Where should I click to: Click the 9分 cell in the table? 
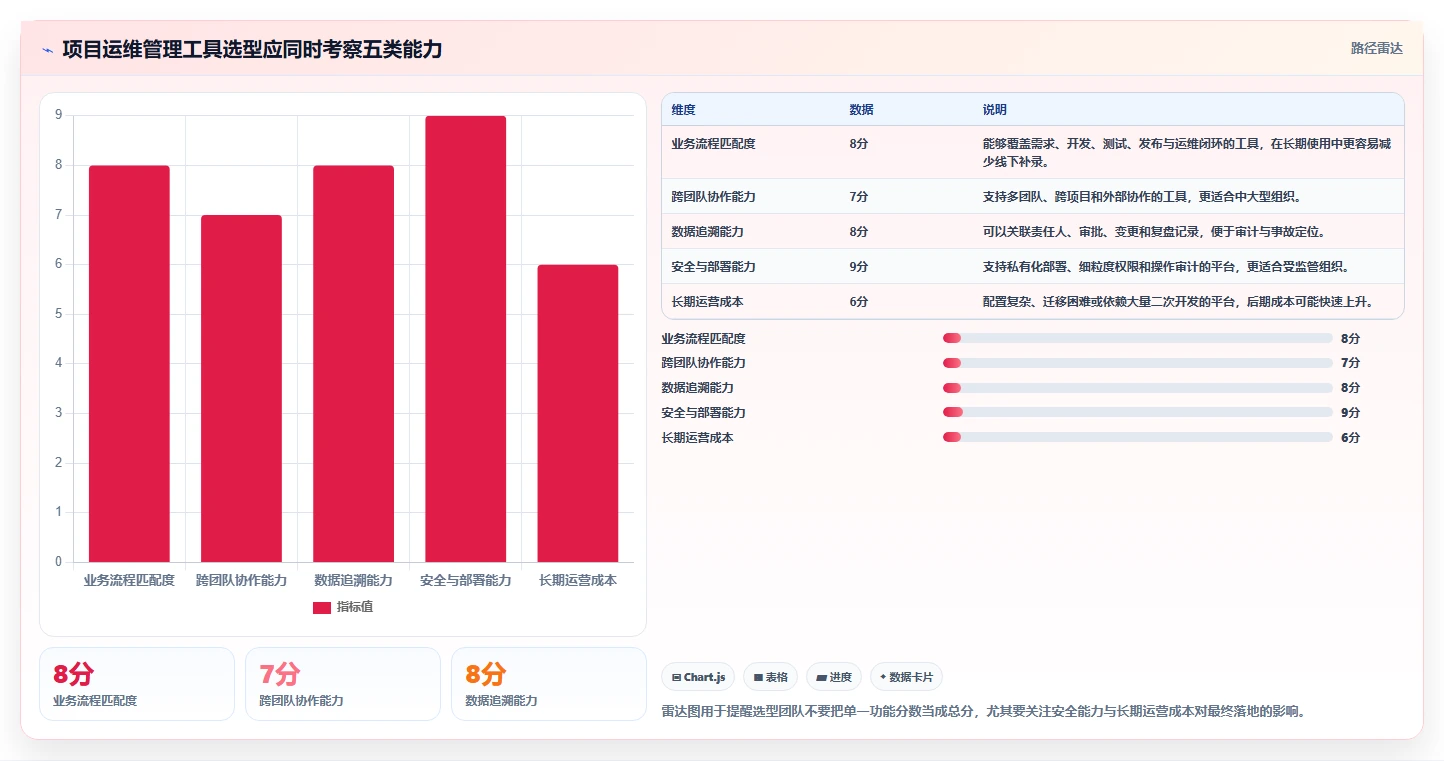[x=858, y=267]
